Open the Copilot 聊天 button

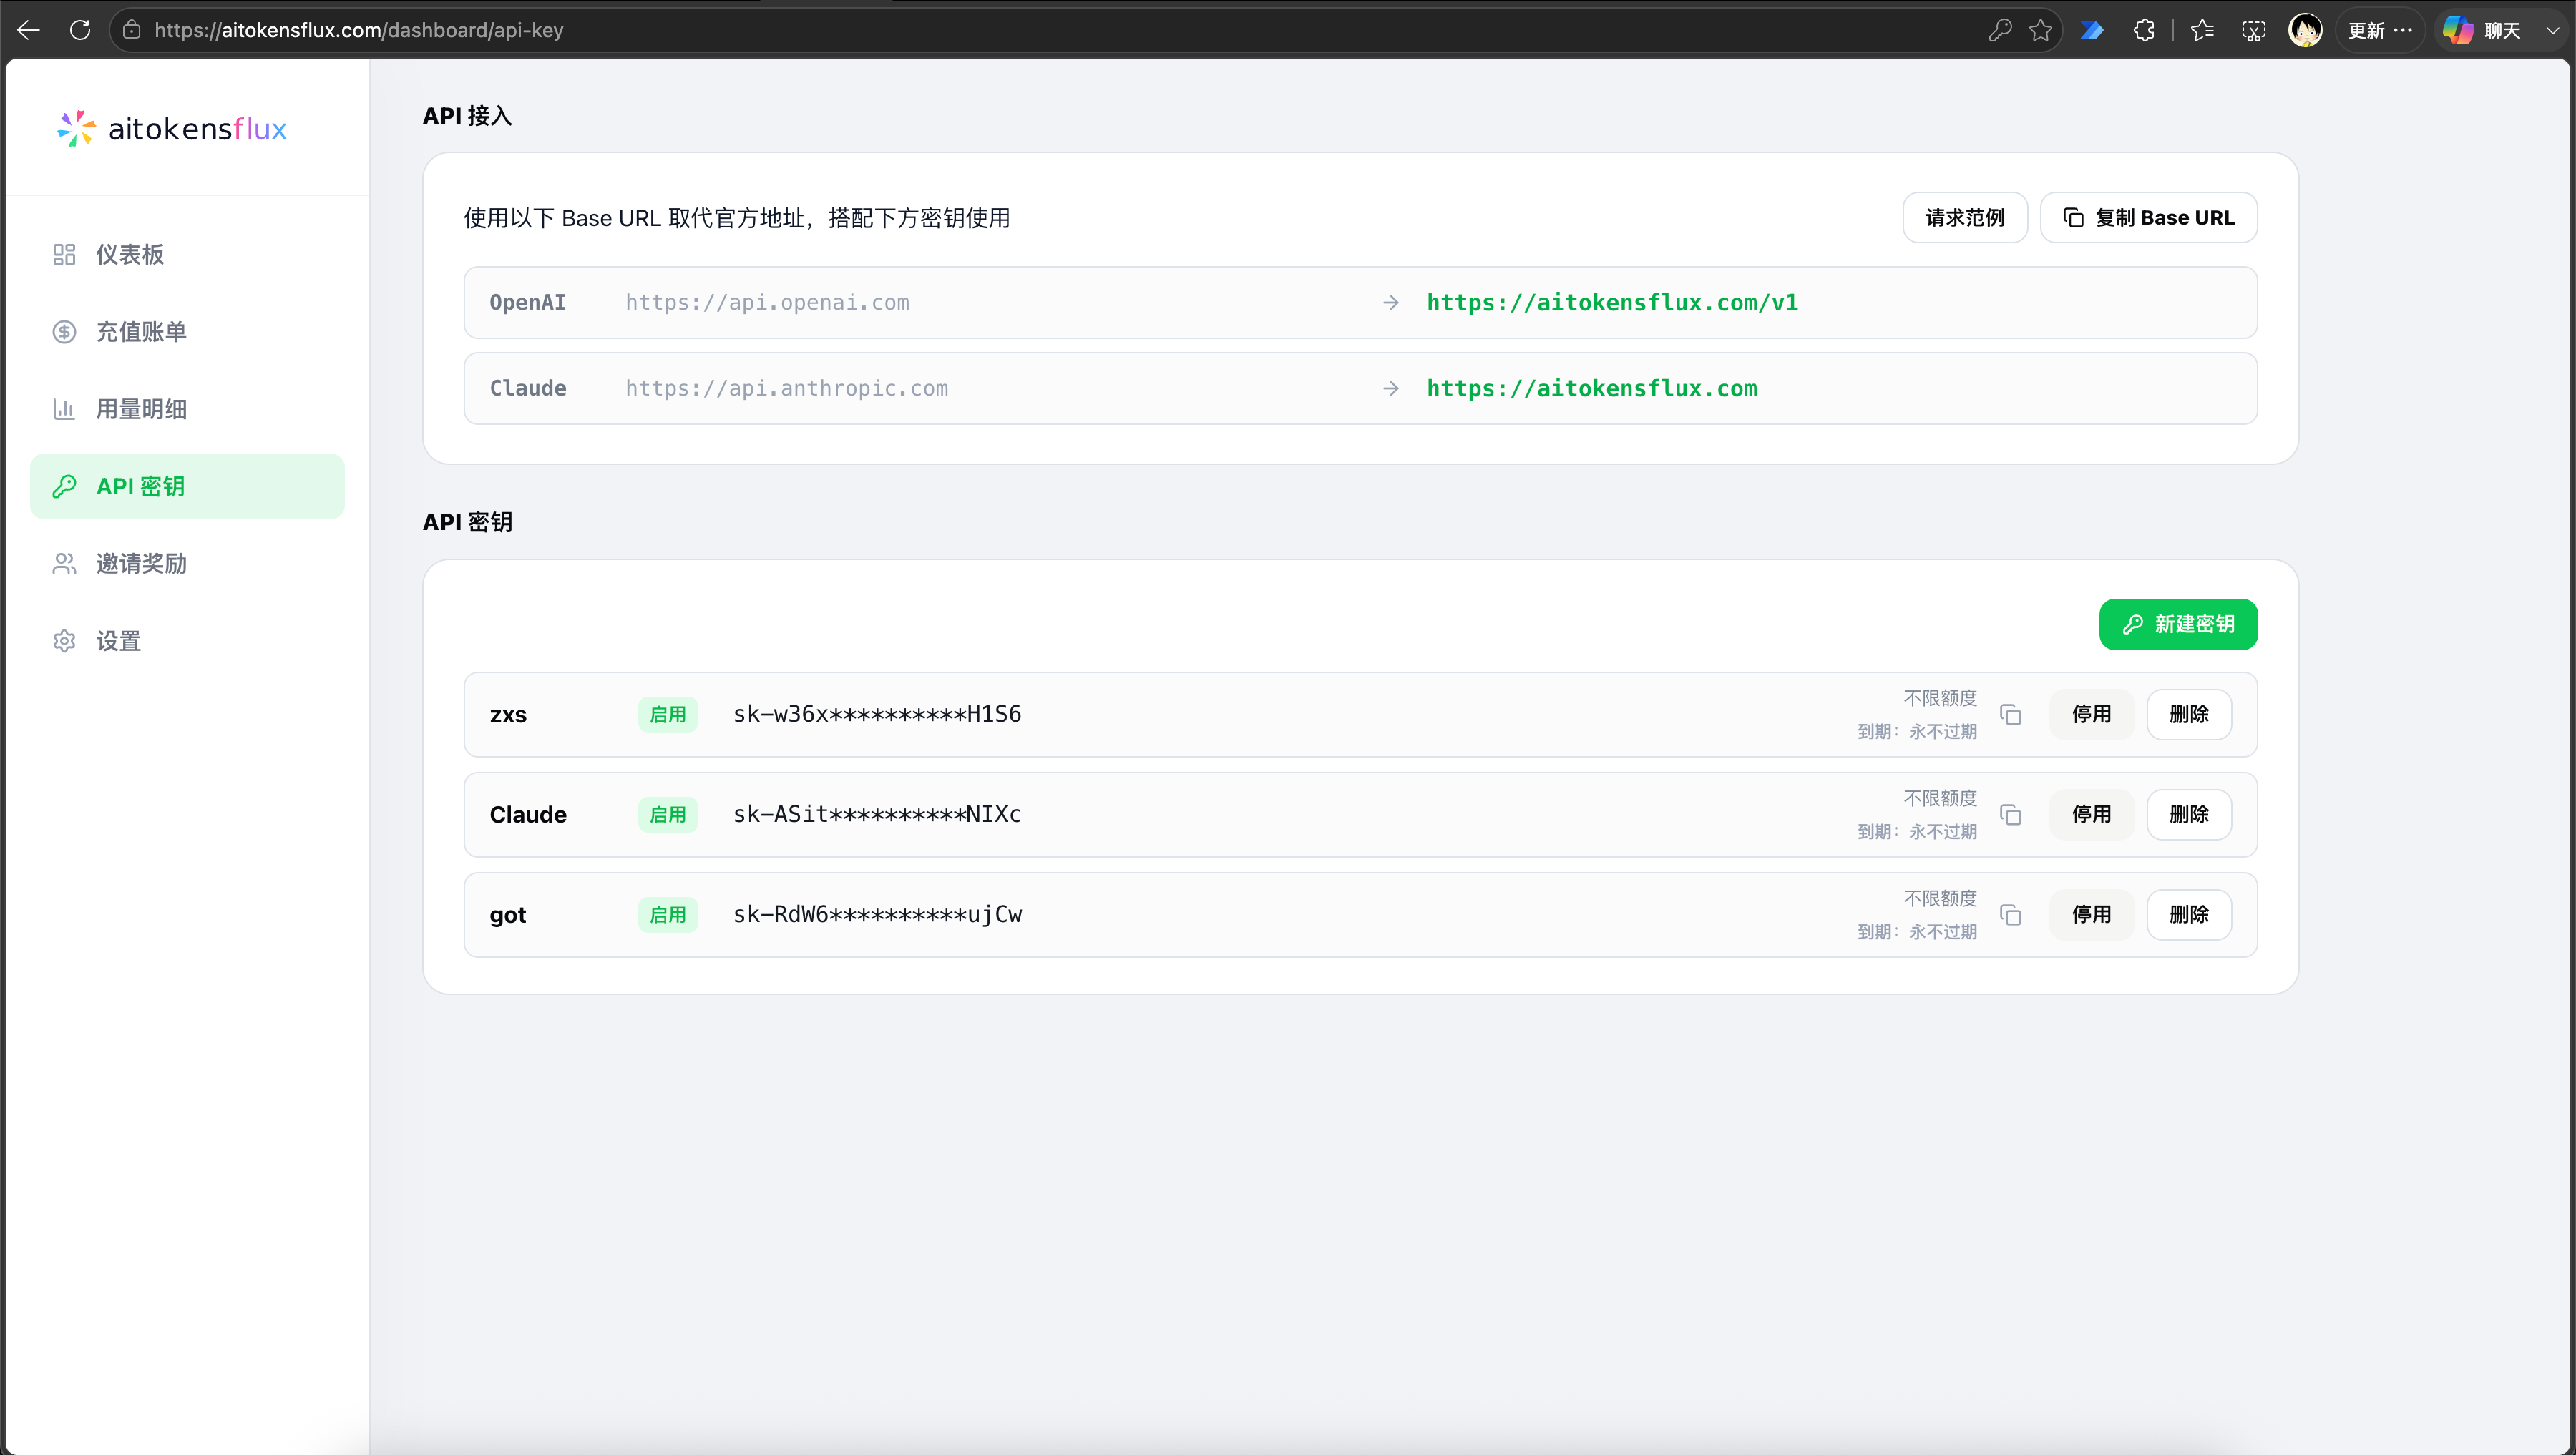pos(2482,30)
